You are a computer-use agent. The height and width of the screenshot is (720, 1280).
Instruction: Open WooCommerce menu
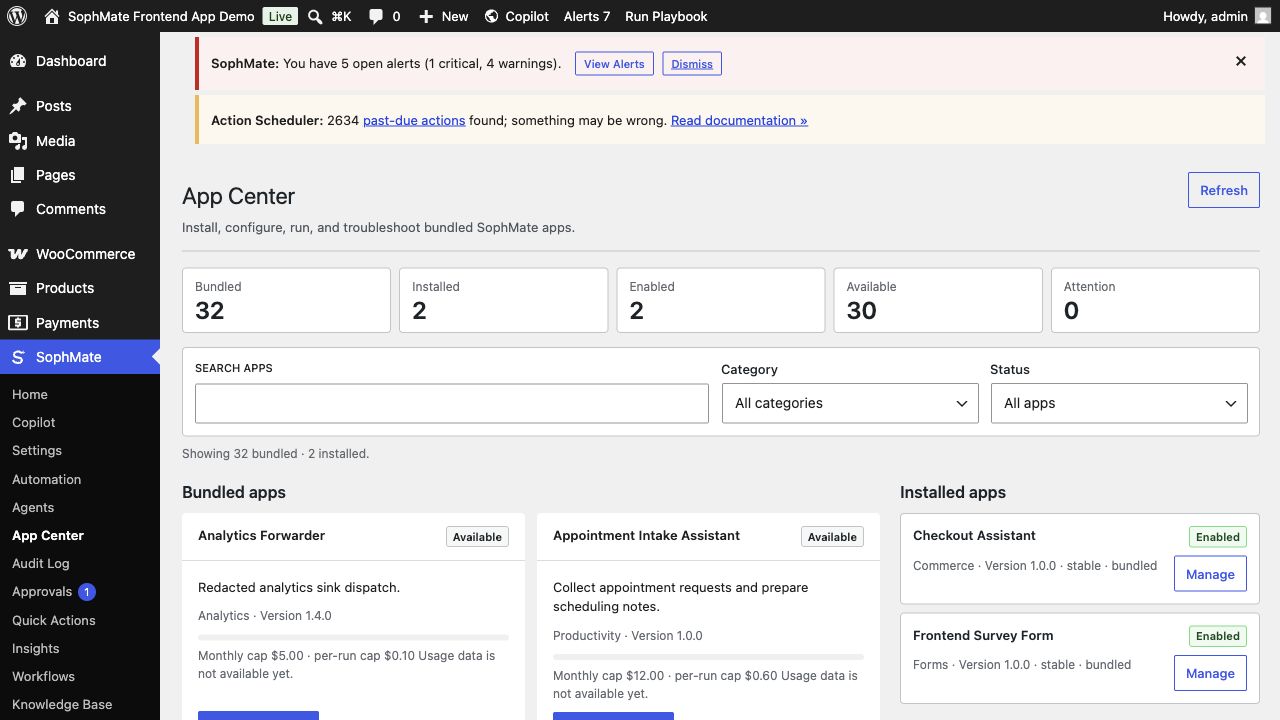tap(80, 254)
